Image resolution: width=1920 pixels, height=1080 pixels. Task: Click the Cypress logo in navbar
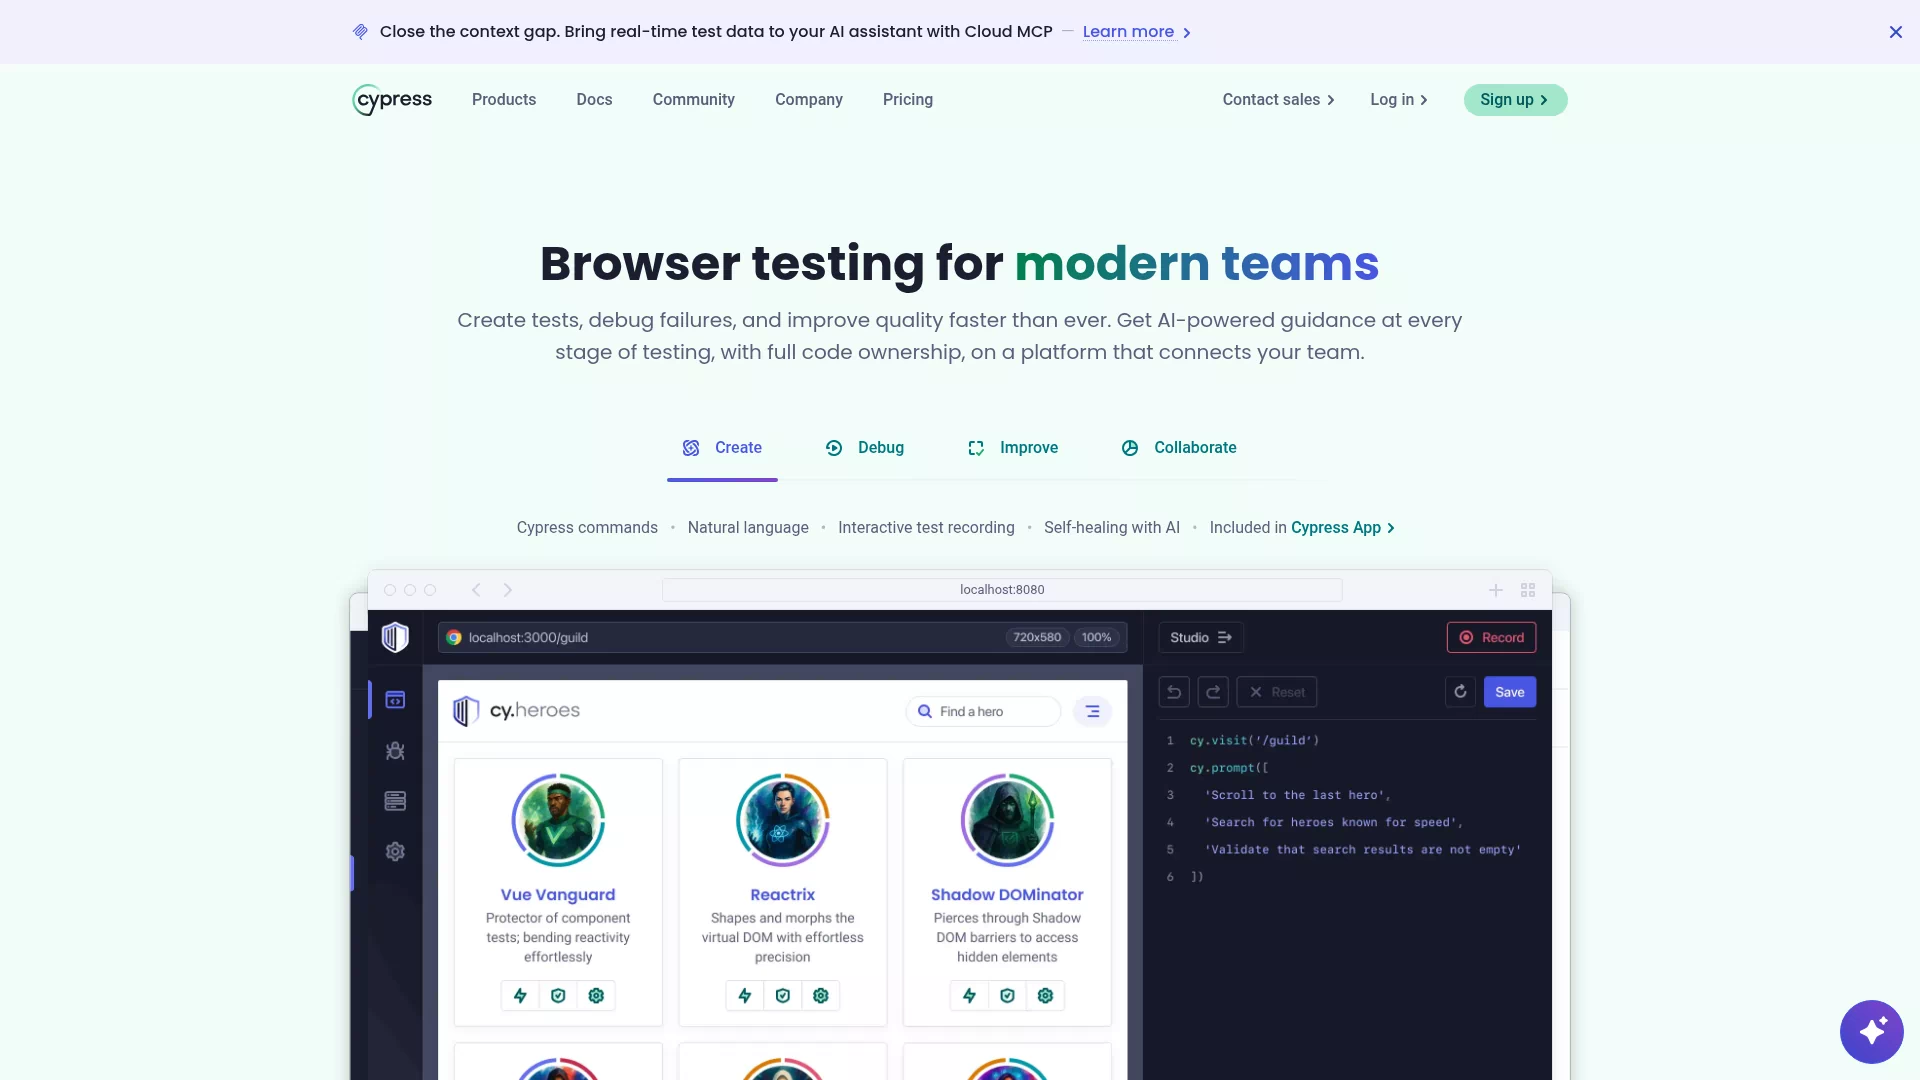392,100
